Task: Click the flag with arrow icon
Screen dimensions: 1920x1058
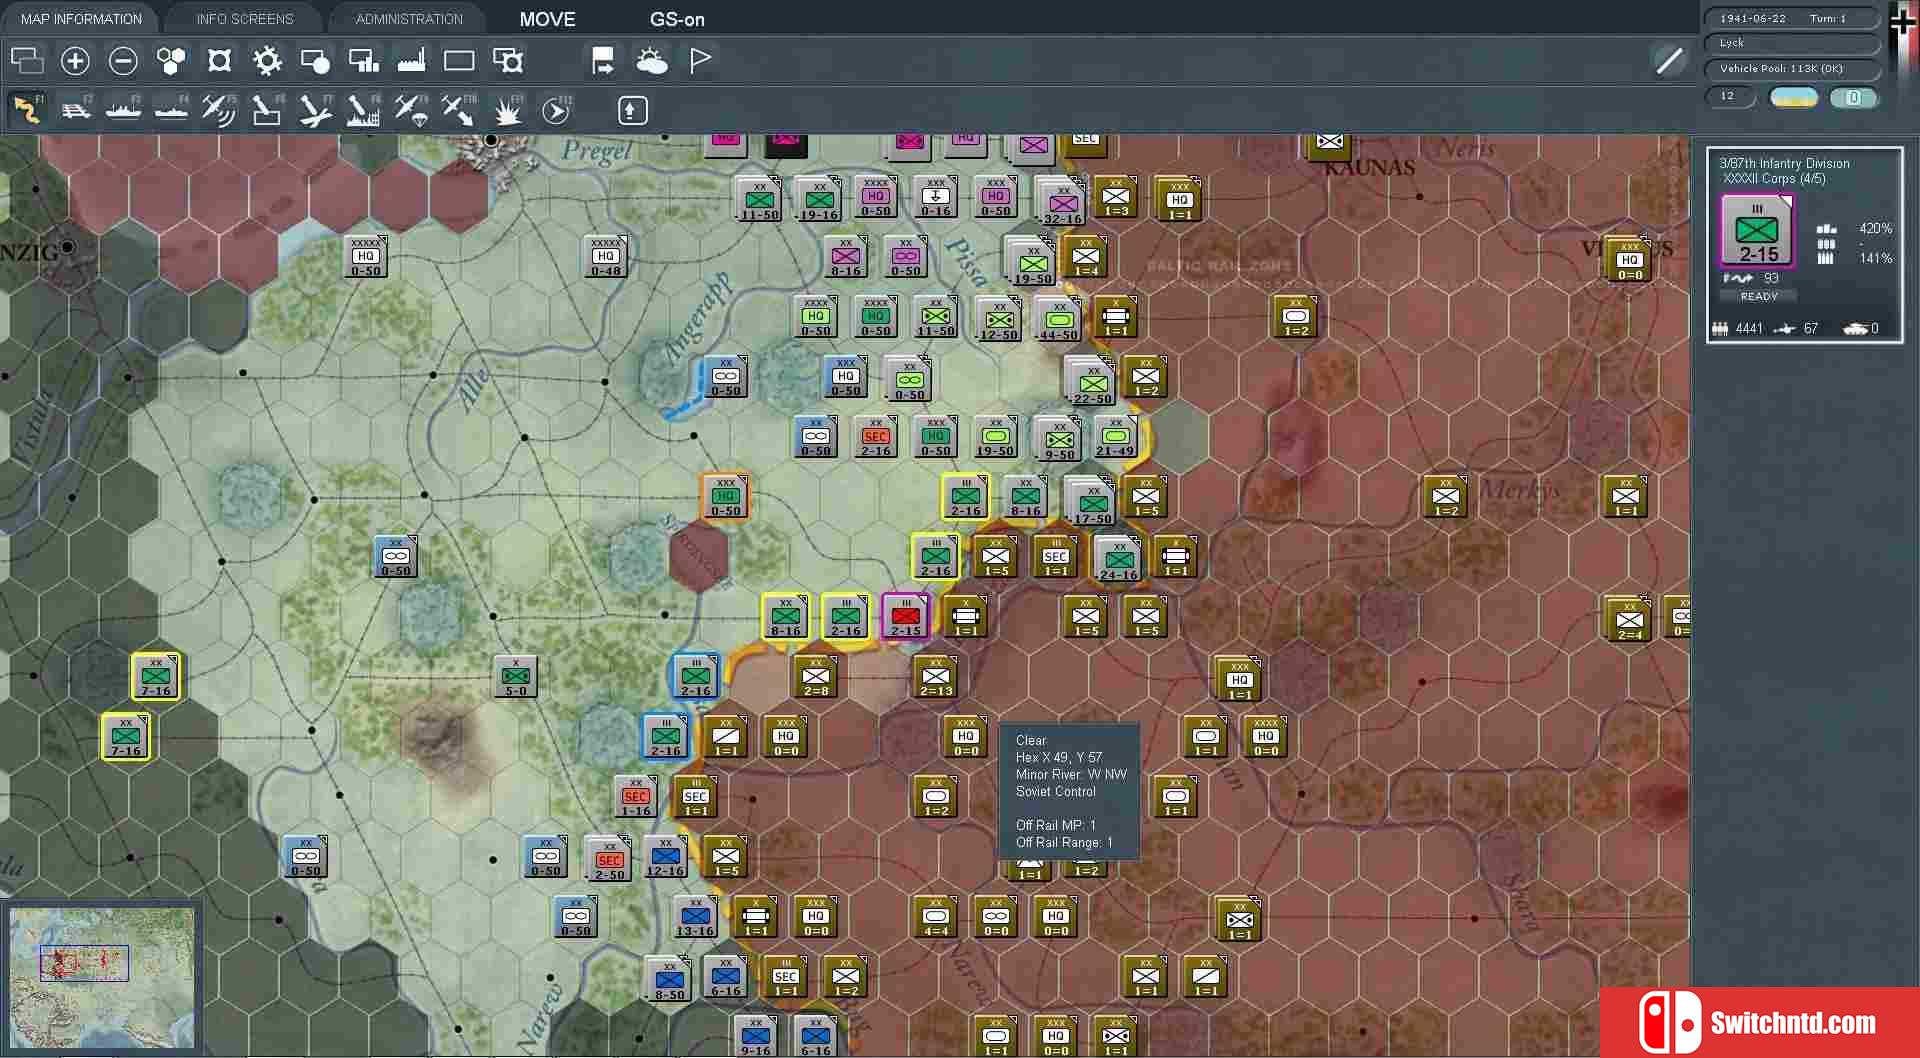Action: [603, 61]
